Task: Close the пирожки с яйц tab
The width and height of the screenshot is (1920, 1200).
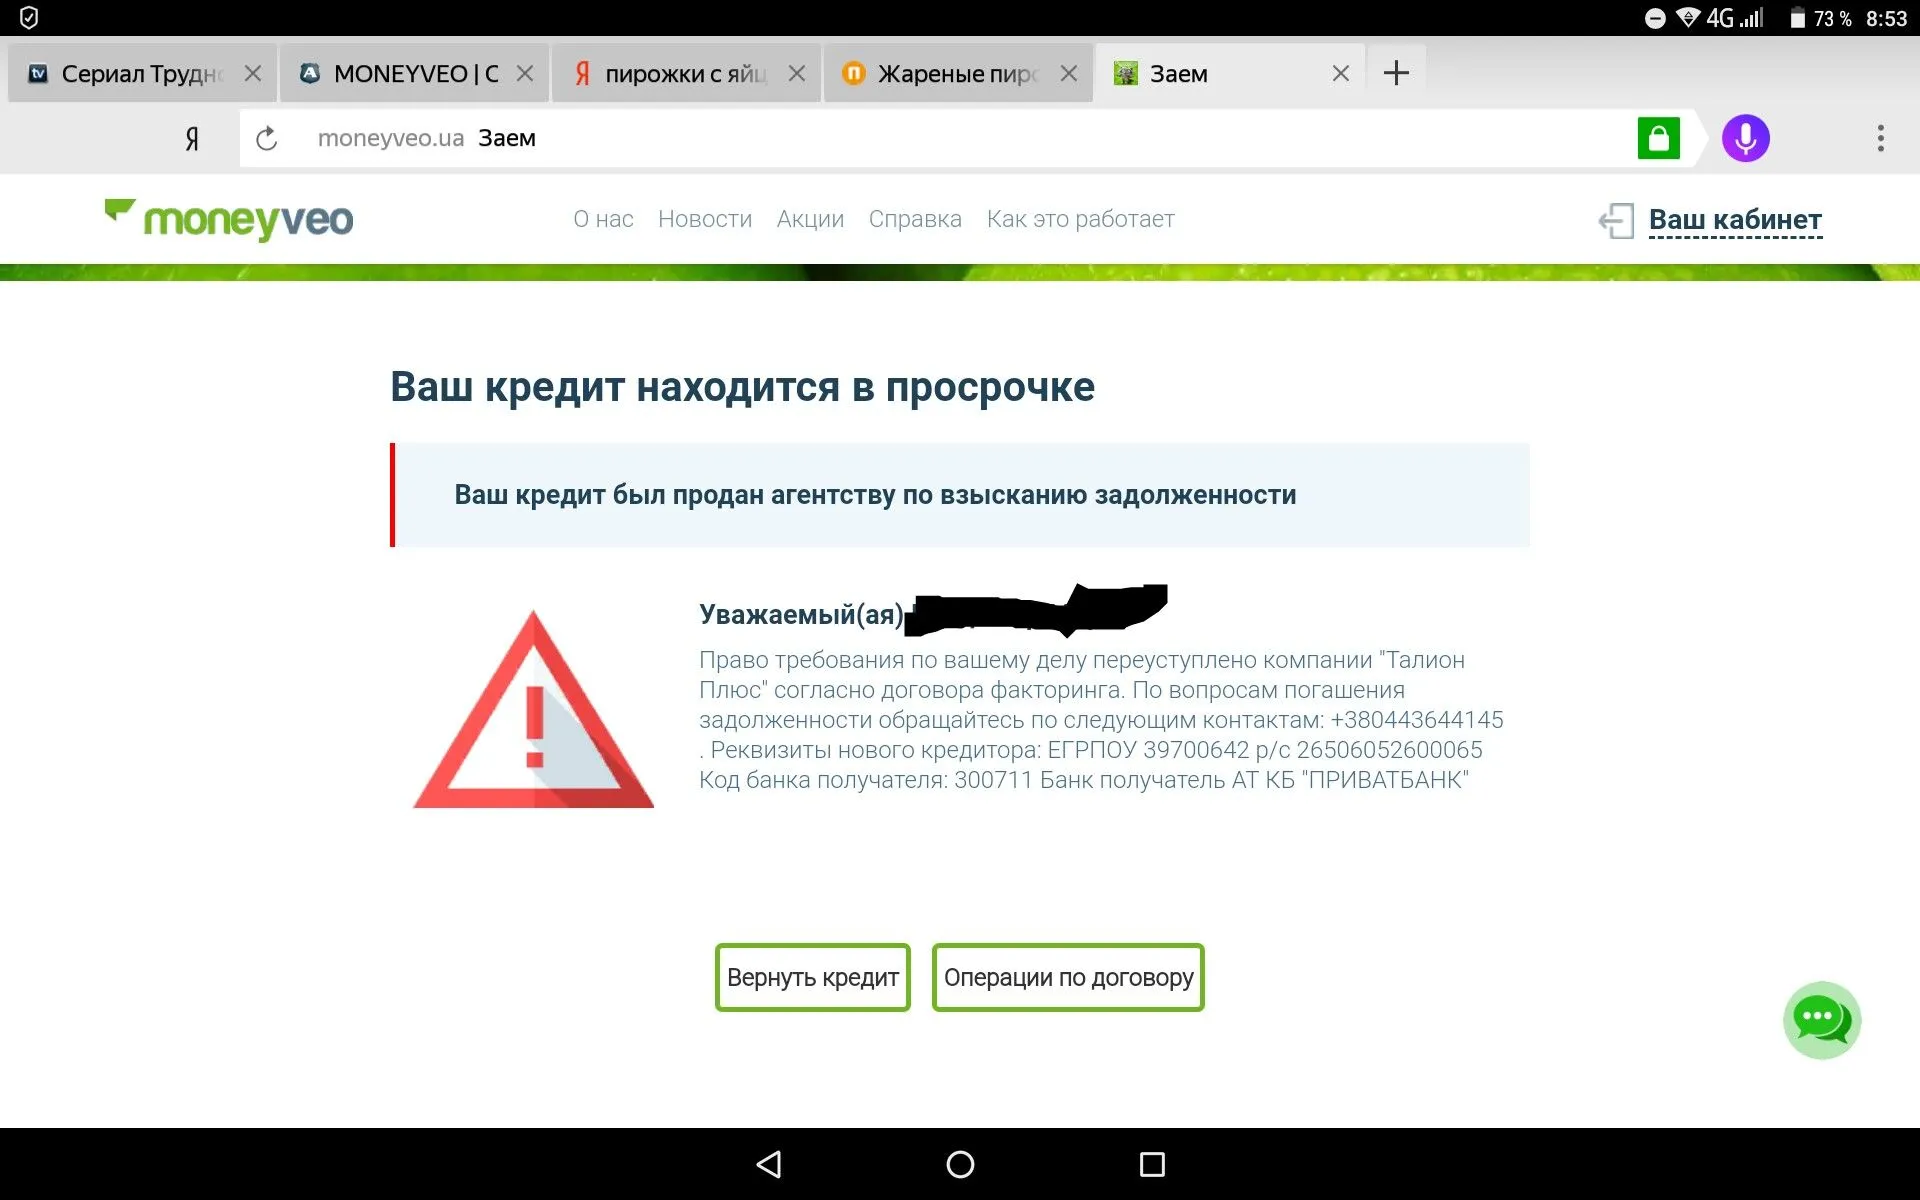Action: (x=796, y=73)
